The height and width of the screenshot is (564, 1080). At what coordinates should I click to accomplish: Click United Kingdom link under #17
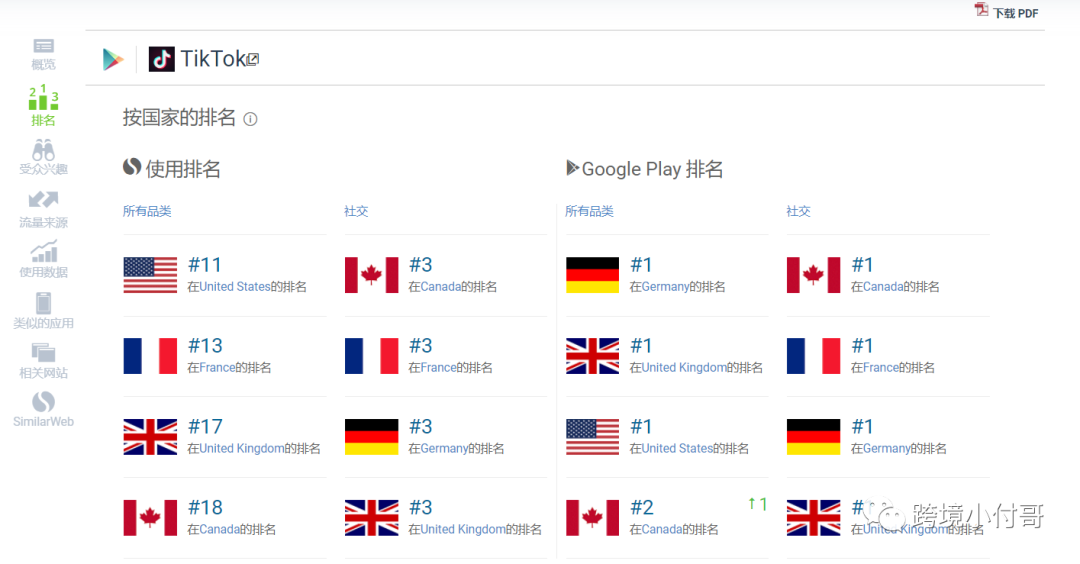point(242,449)
